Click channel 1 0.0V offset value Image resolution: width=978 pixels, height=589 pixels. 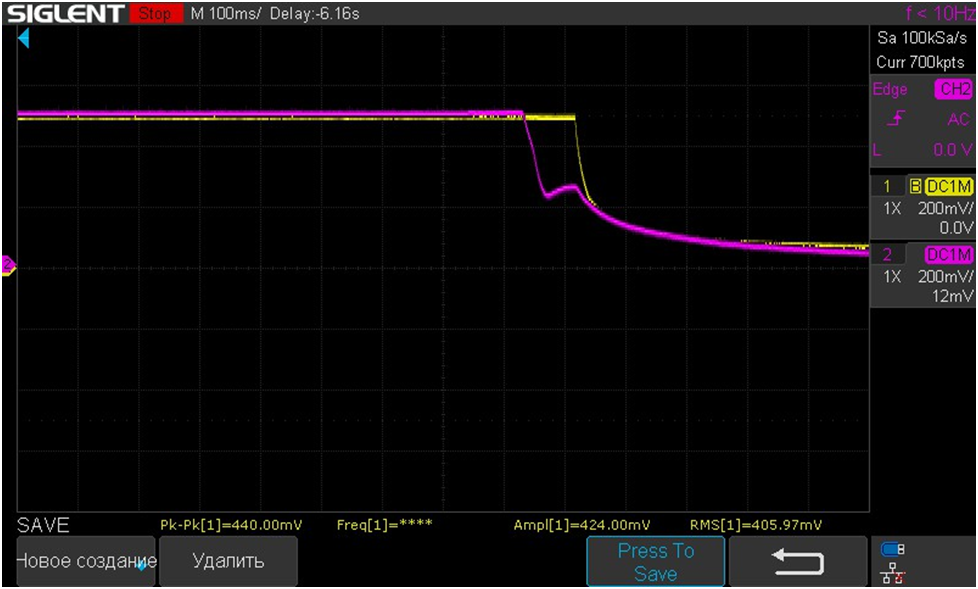pos(956,228)
